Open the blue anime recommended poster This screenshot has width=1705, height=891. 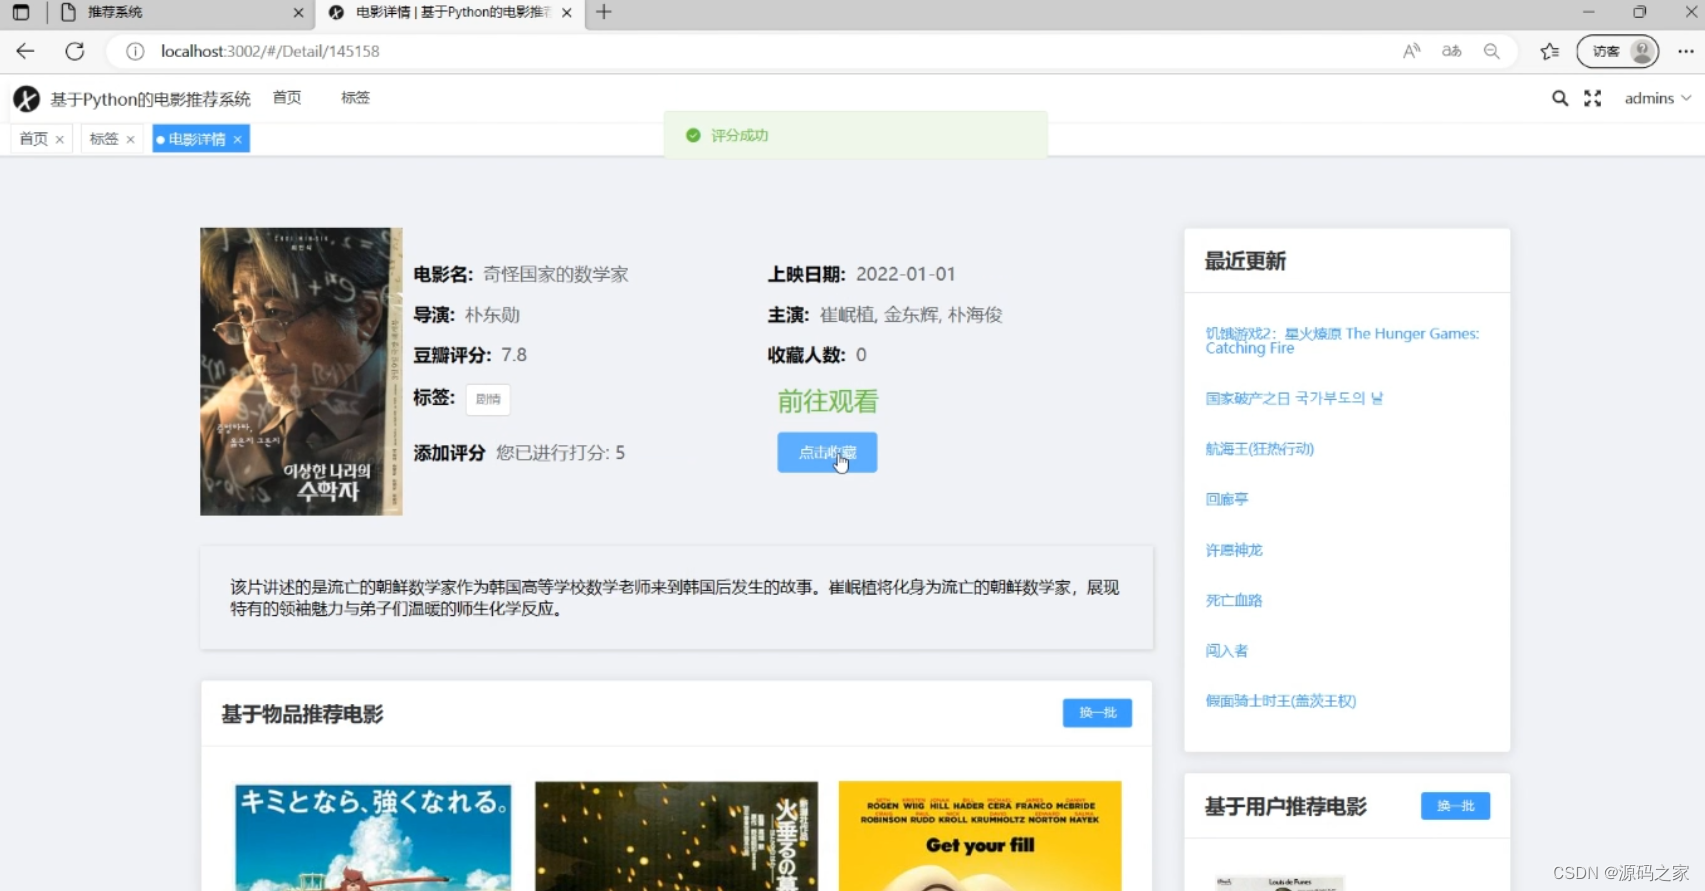coord(373,836)
